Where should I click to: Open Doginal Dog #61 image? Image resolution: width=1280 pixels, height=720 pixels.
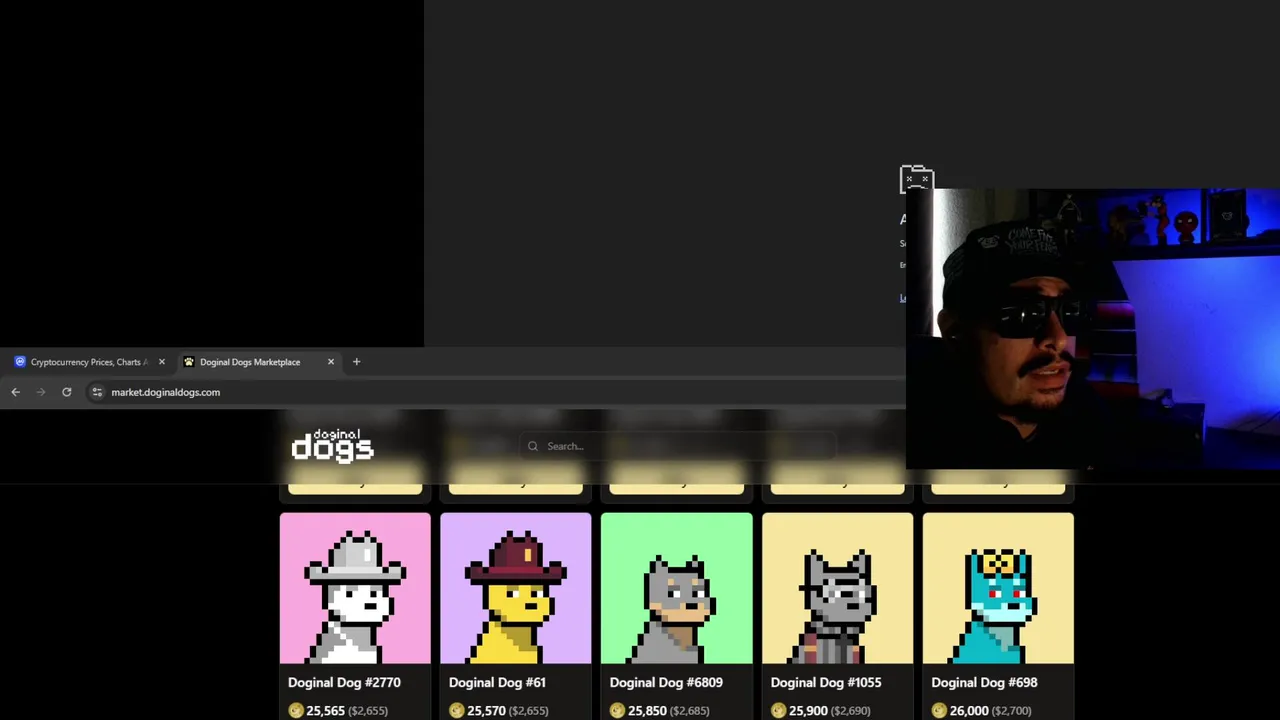tap(516, 588)
